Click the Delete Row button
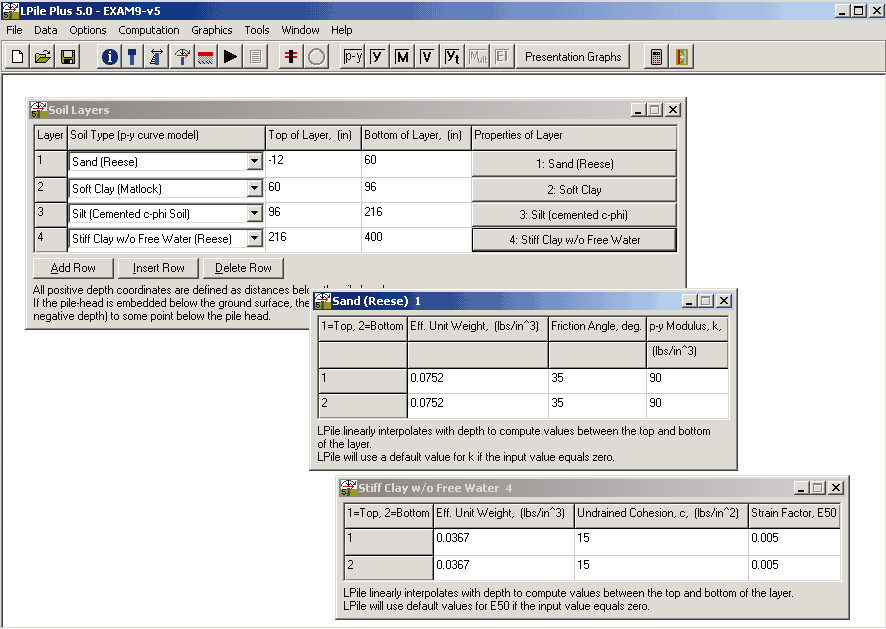 pyautogui.click(x=243, y=268)
